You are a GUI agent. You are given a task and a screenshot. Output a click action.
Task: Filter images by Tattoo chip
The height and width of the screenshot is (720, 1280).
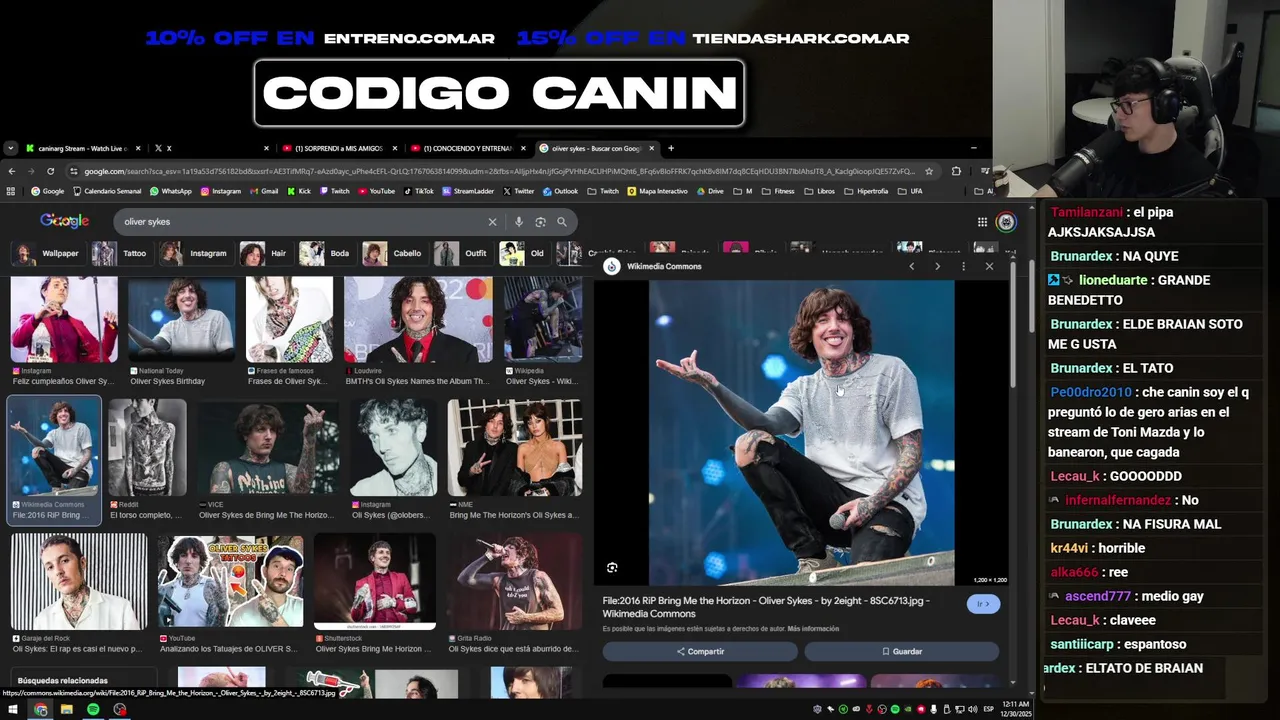(120, 253)
